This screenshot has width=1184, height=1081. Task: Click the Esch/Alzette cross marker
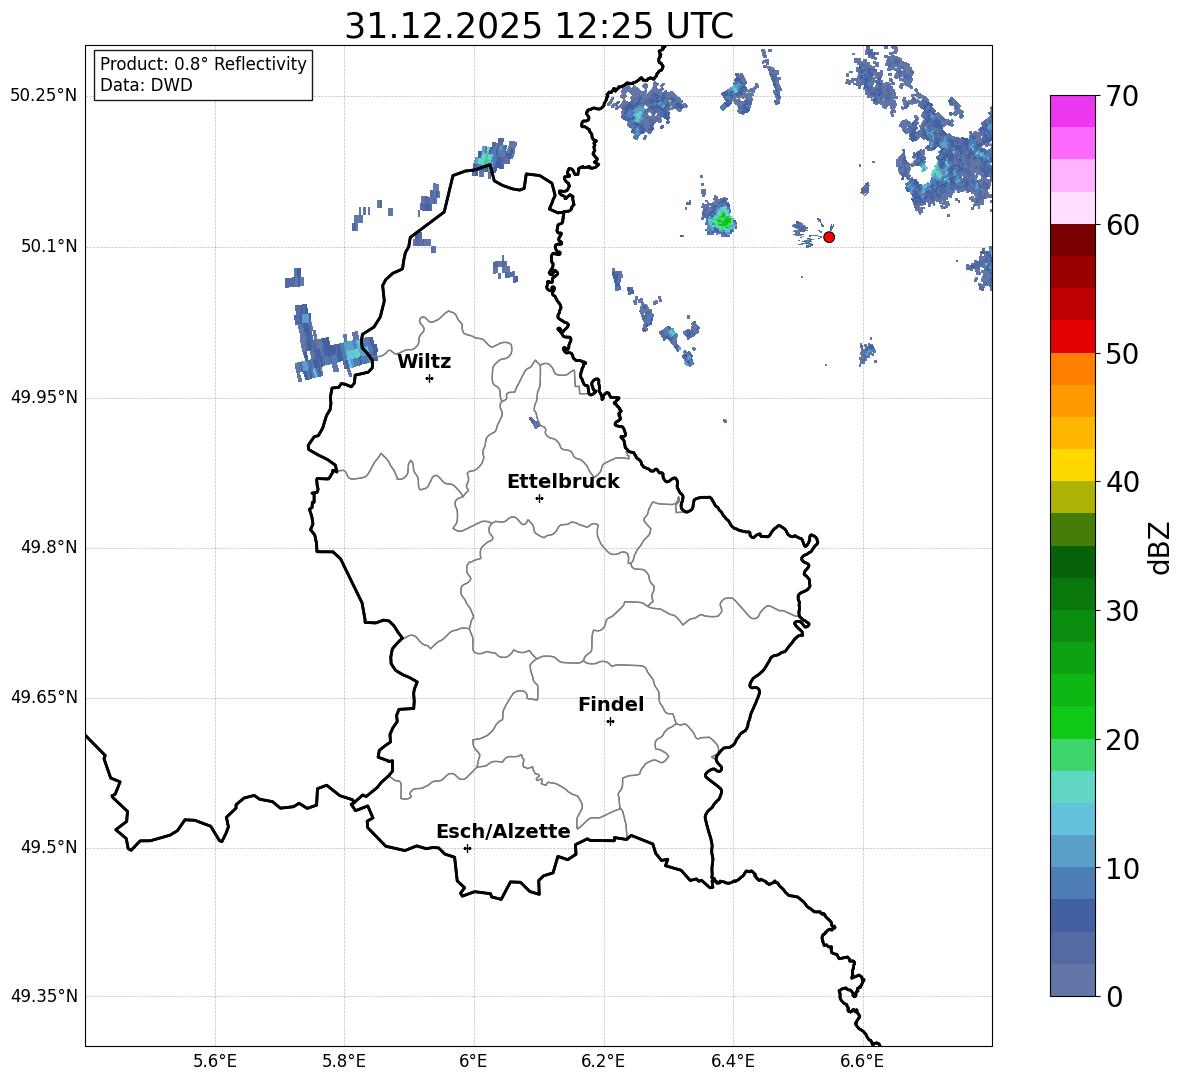click(467, 848)
